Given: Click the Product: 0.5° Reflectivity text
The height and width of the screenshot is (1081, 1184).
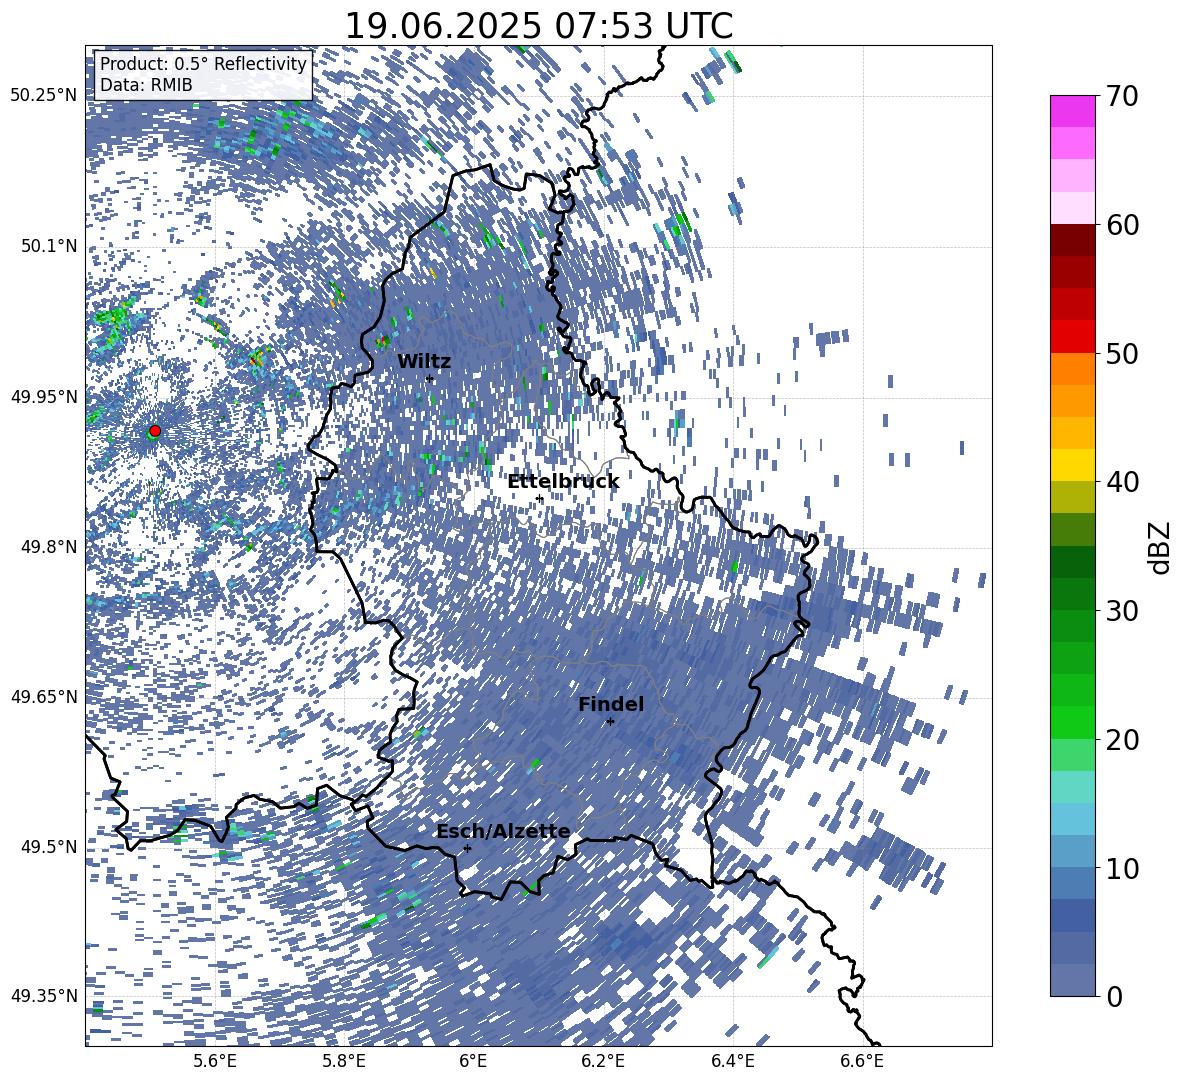Looking at the screenshot, I should click(x=203, y=64).
